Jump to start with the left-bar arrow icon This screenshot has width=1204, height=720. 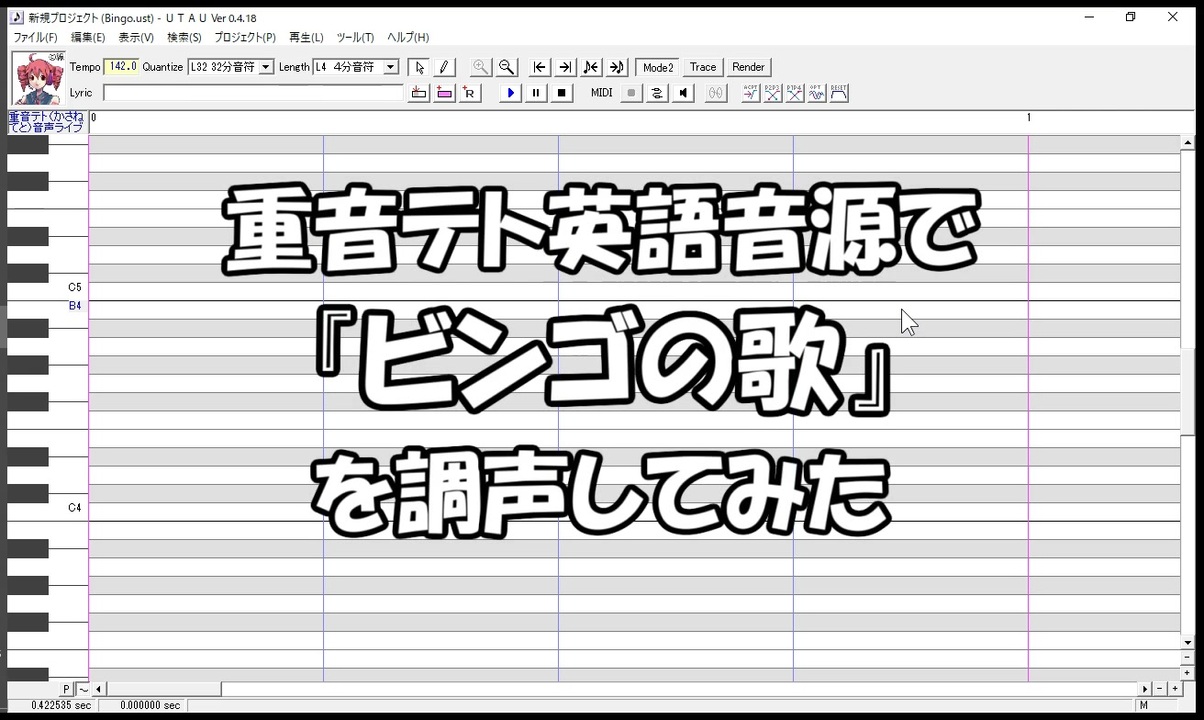tap(540, 67)
